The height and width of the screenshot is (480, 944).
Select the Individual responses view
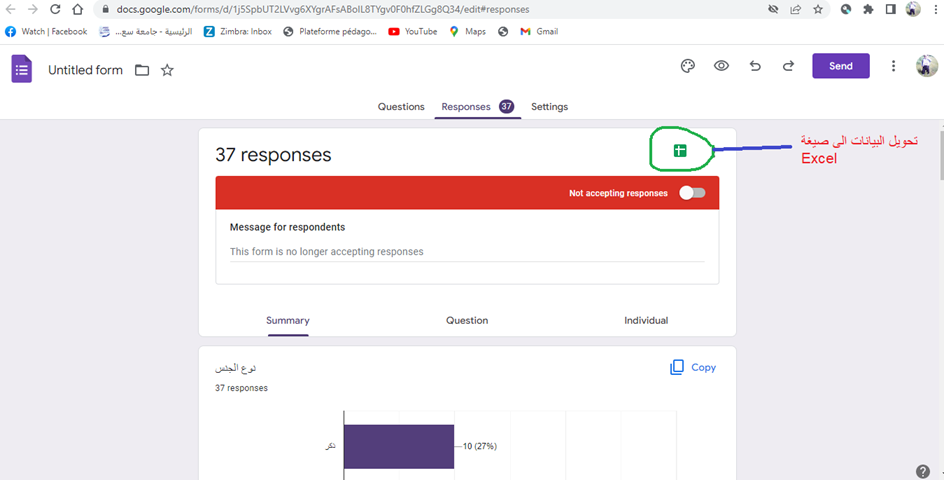[646, 321]
